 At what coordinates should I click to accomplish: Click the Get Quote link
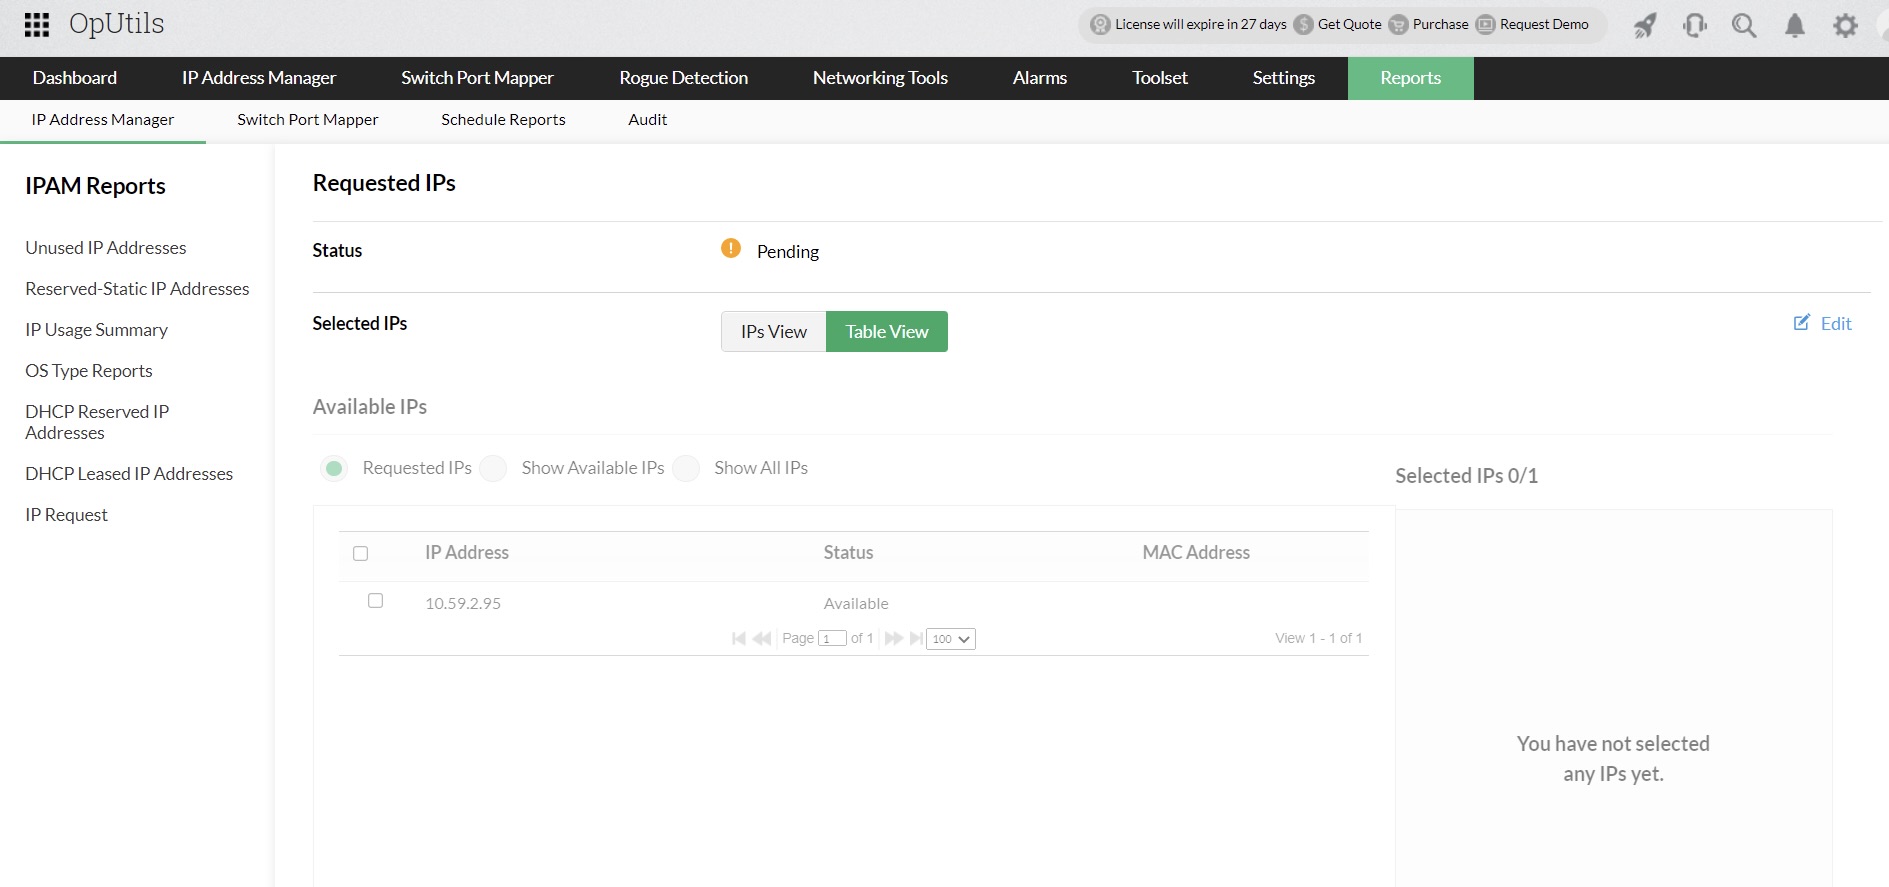click(x=1349, y=25)
